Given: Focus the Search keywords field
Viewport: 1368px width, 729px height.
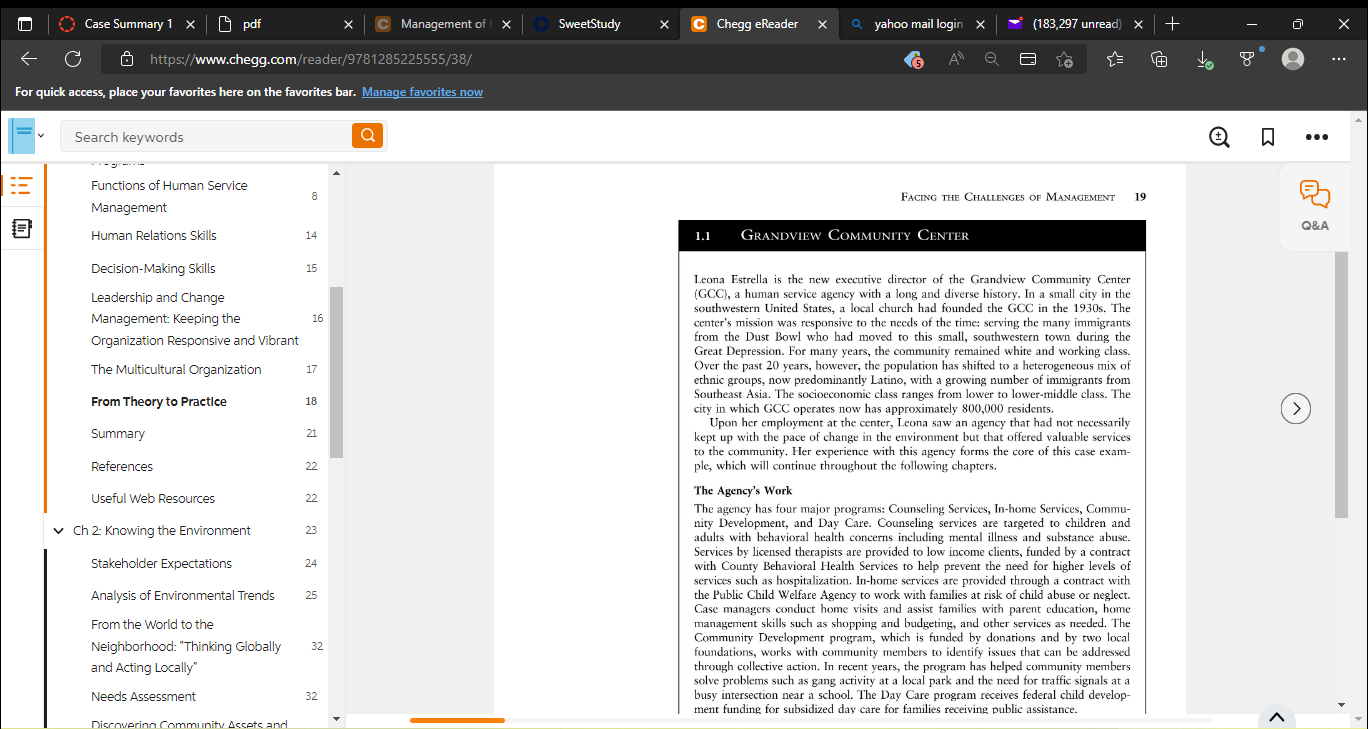Looking at the screenshot, I should point(207,137).
